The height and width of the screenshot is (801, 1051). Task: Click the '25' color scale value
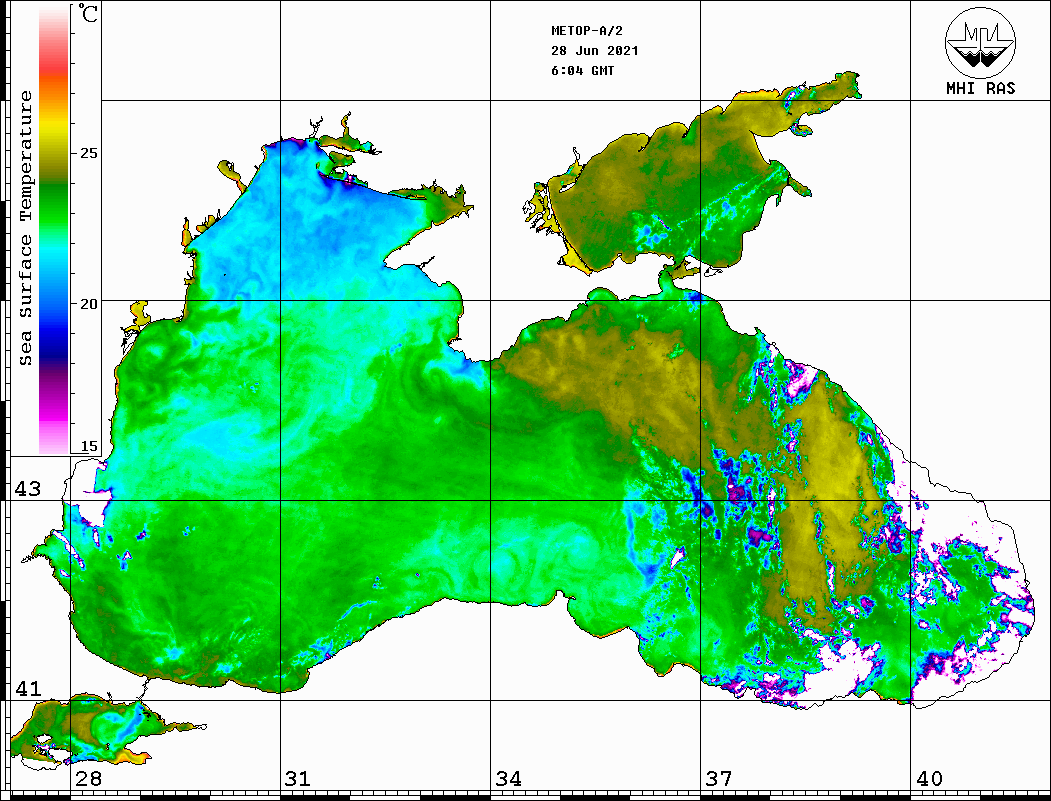88,153
